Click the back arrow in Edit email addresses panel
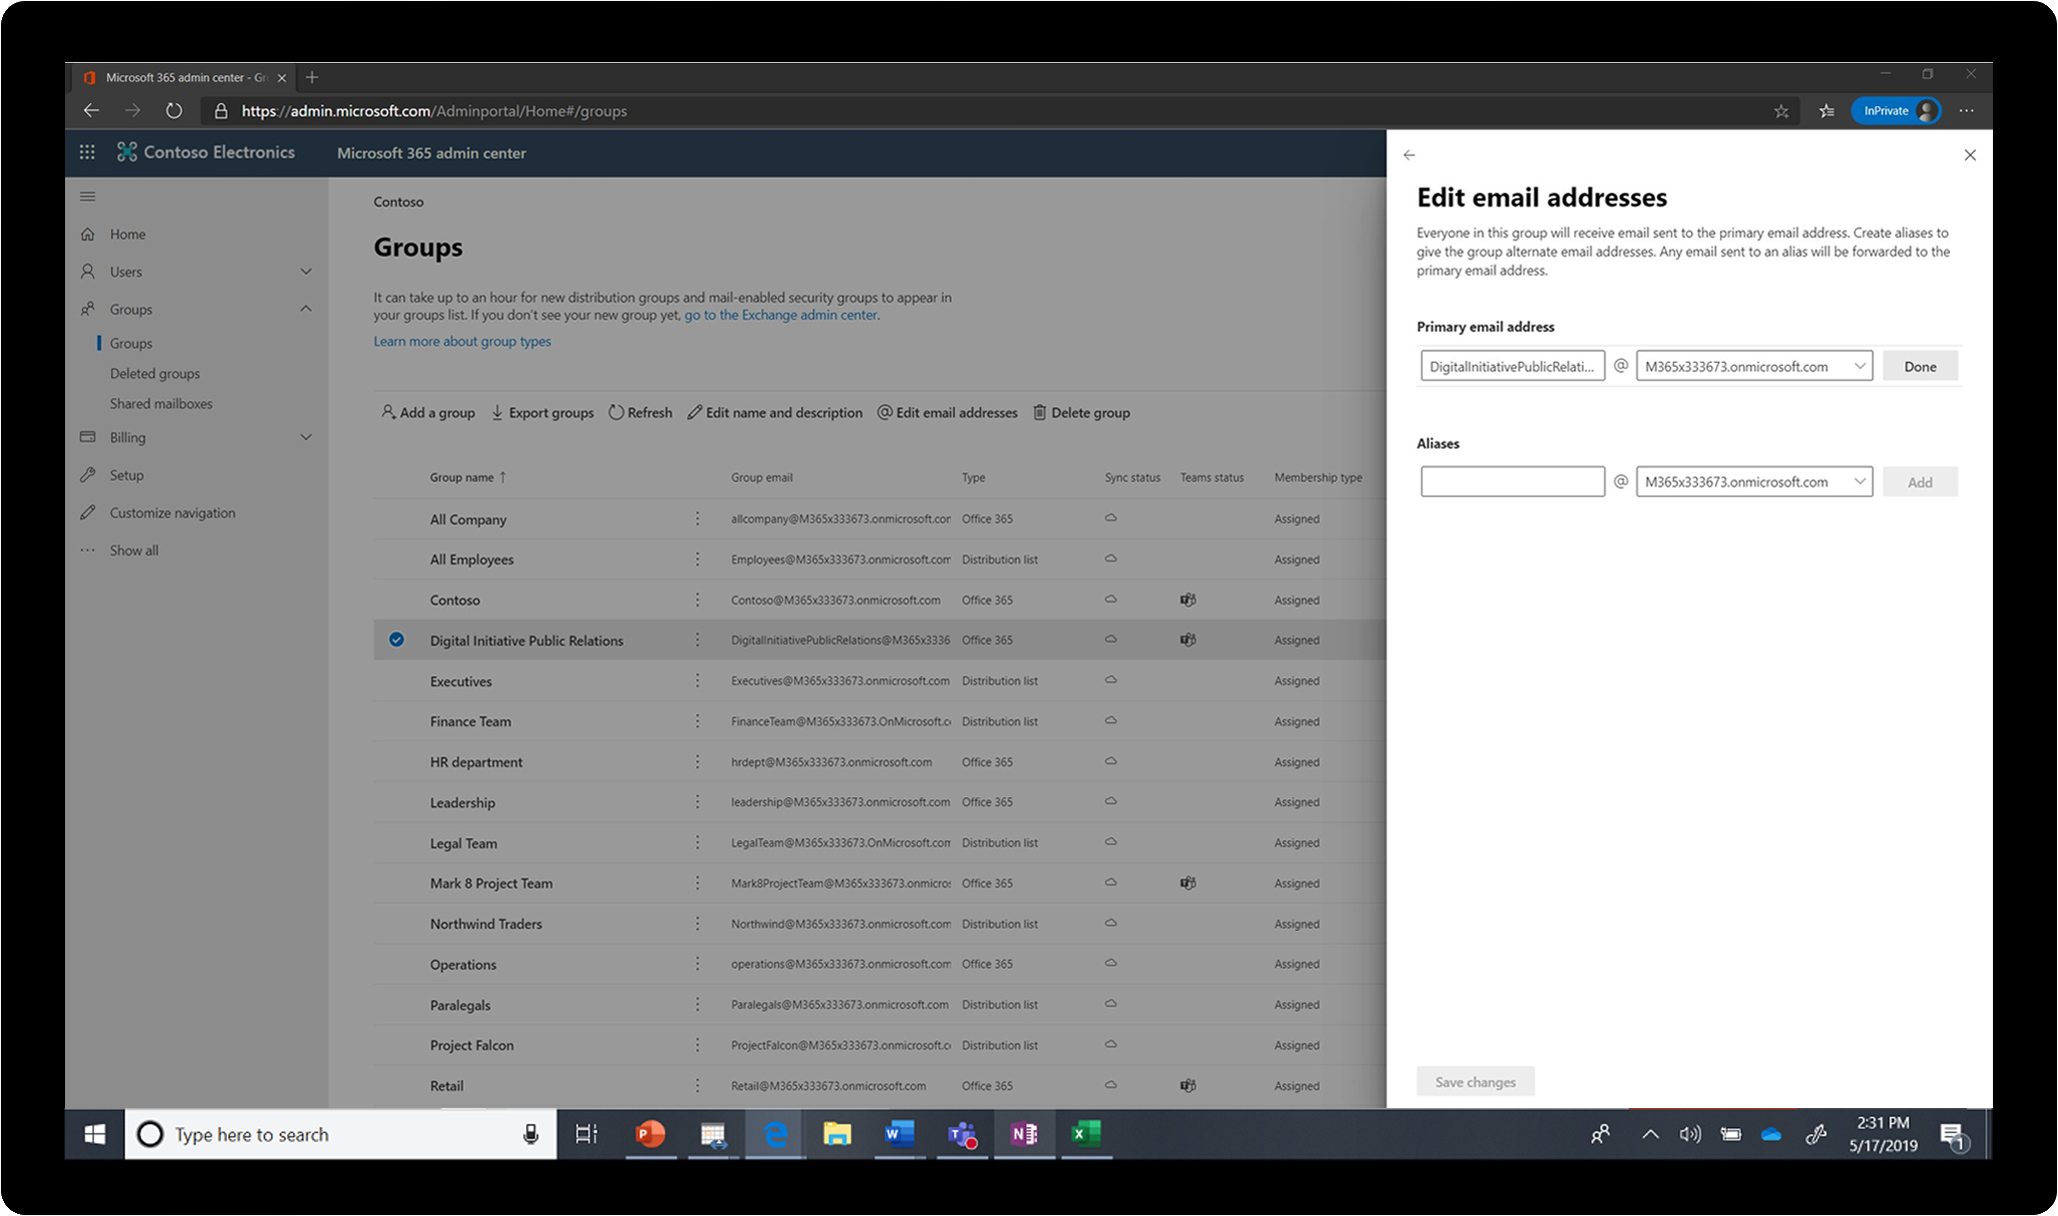This screenshot has height=1216, width=2058. click(x=1409, y=155)
